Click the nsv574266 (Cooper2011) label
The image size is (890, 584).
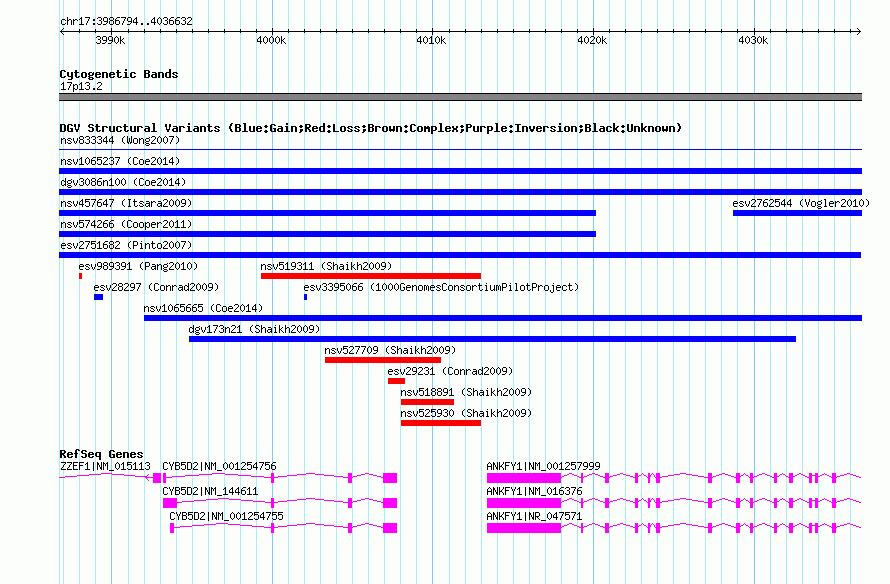(x=126, y=224)
